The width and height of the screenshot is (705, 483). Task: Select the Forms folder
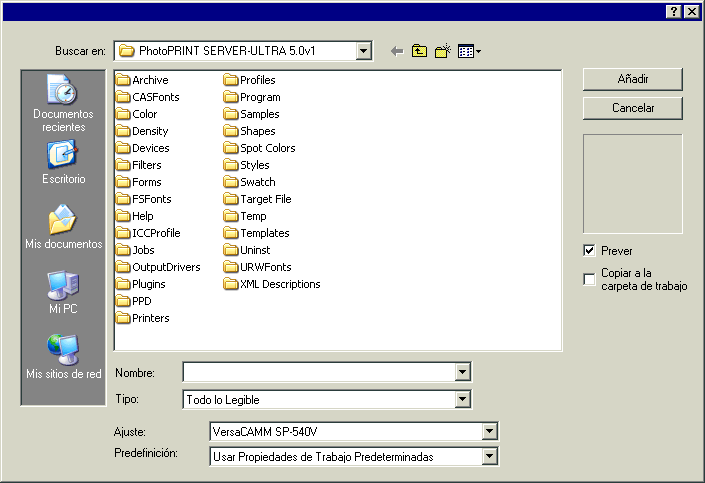pyautogui.click(x=138, y=182)
